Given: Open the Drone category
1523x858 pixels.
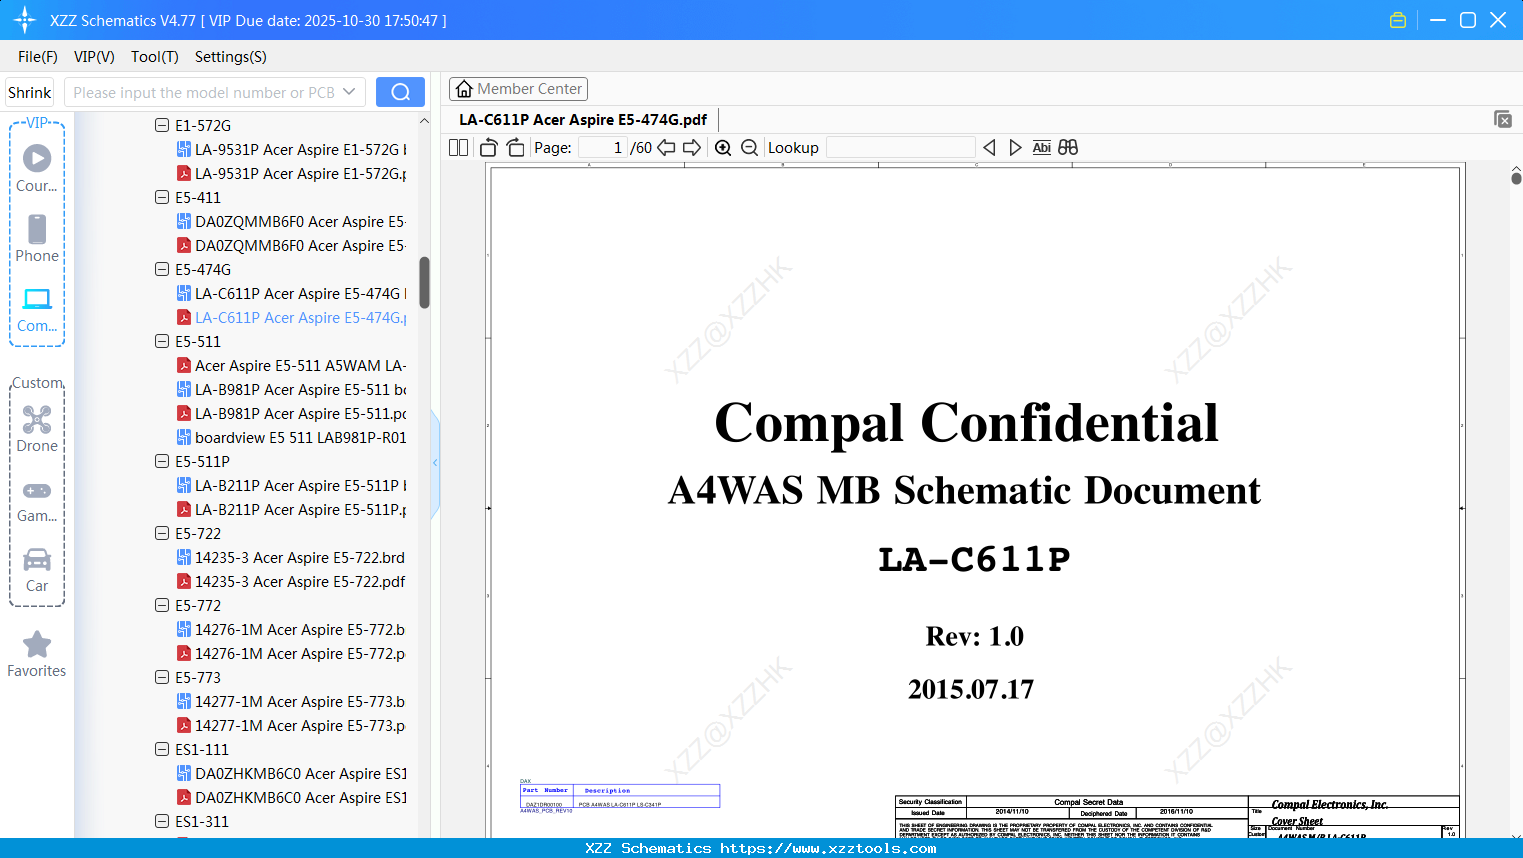Looking at the screenshot, I should (37, 428).
